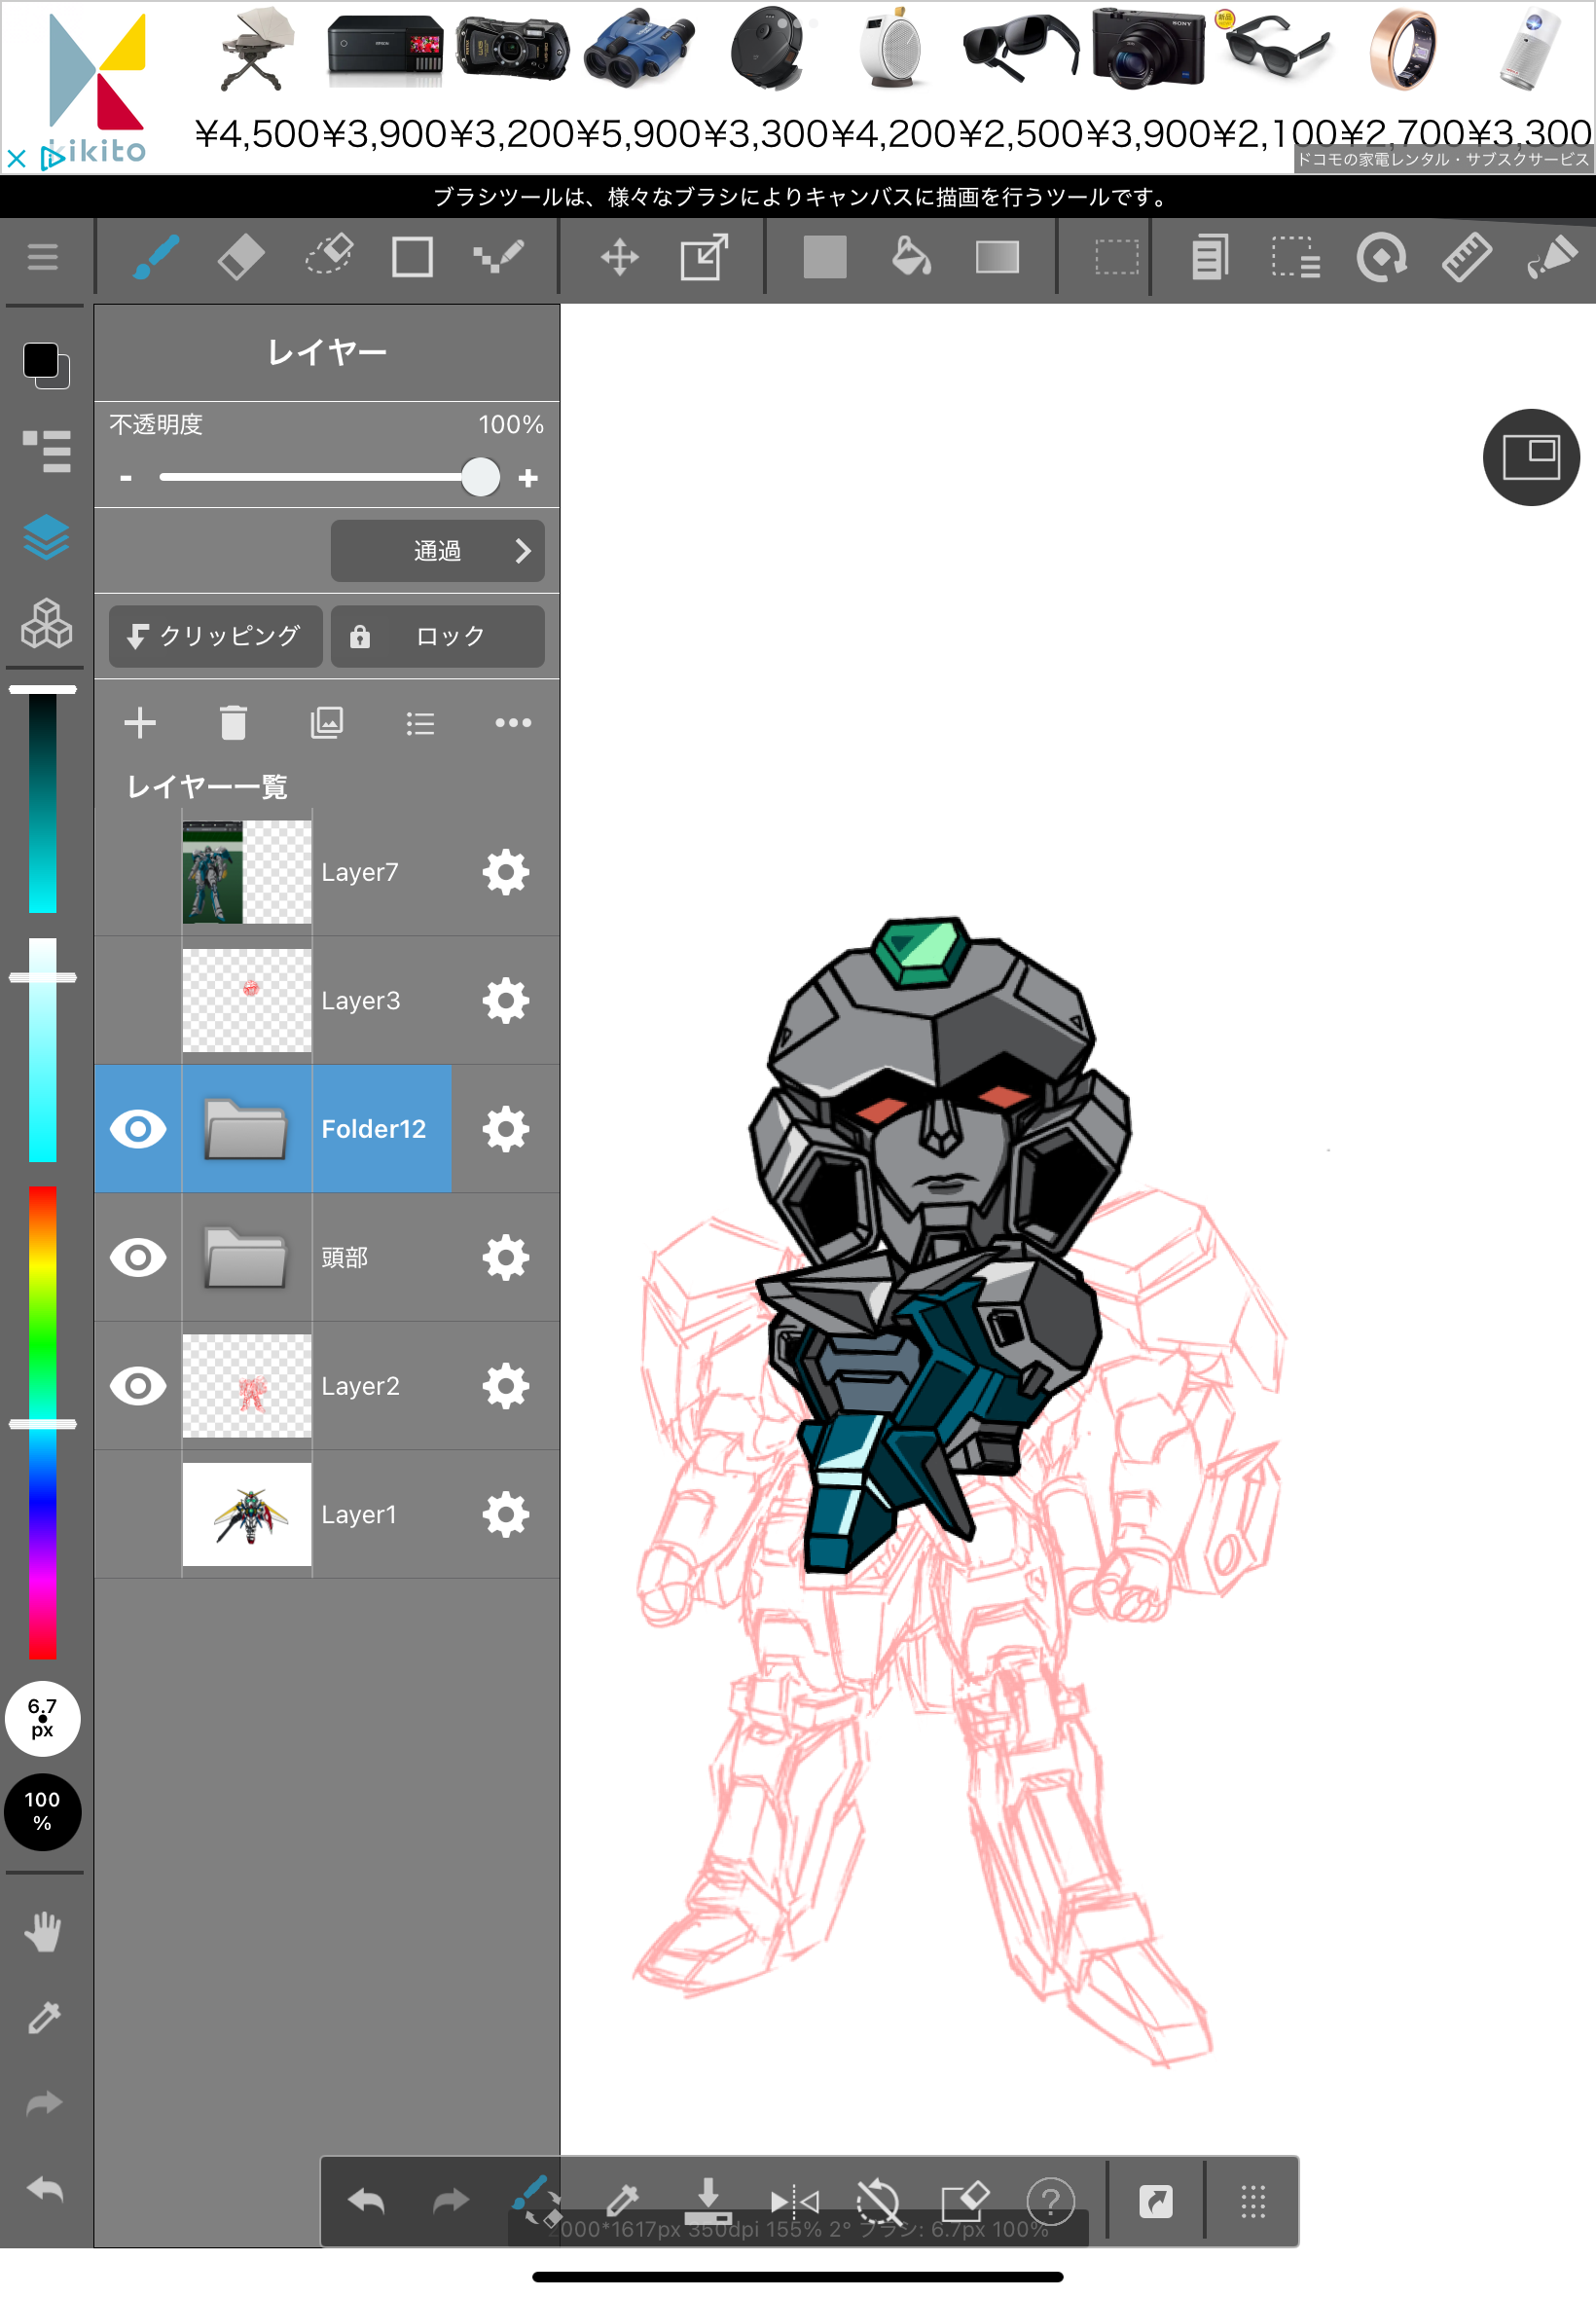
Task: Select the Eraser tool
Action: (x=241, y=258)
